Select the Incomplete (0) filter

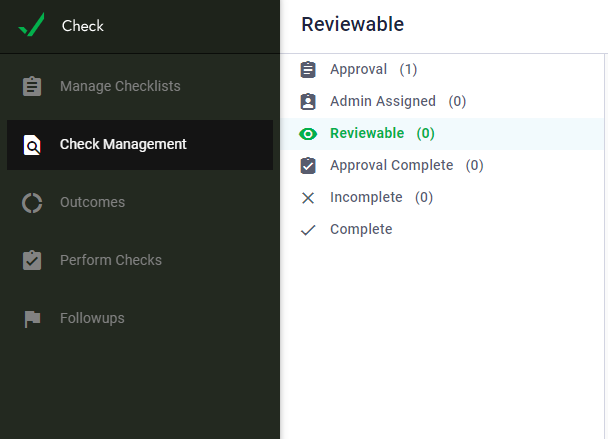tap(381, 198)
